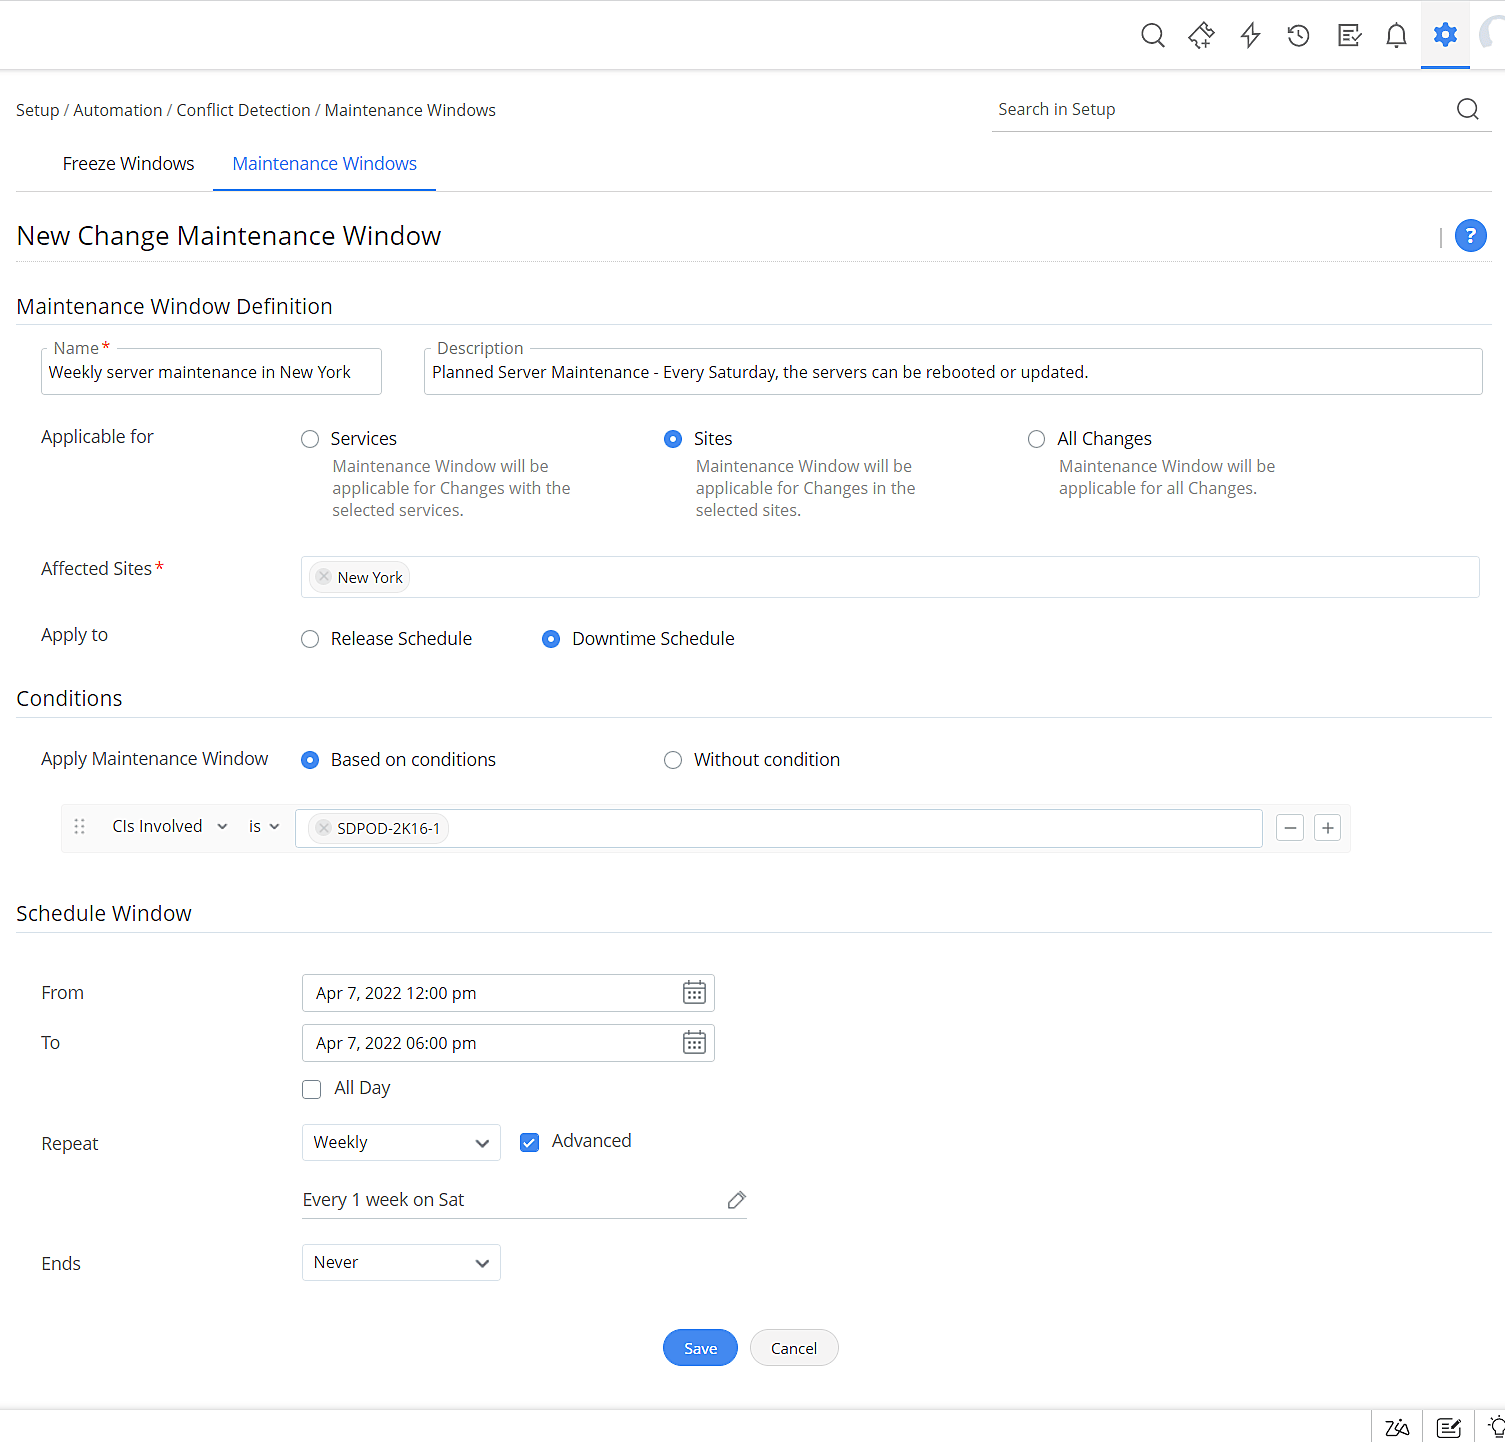Click the setup gear icon

[x=1445, y=35]
